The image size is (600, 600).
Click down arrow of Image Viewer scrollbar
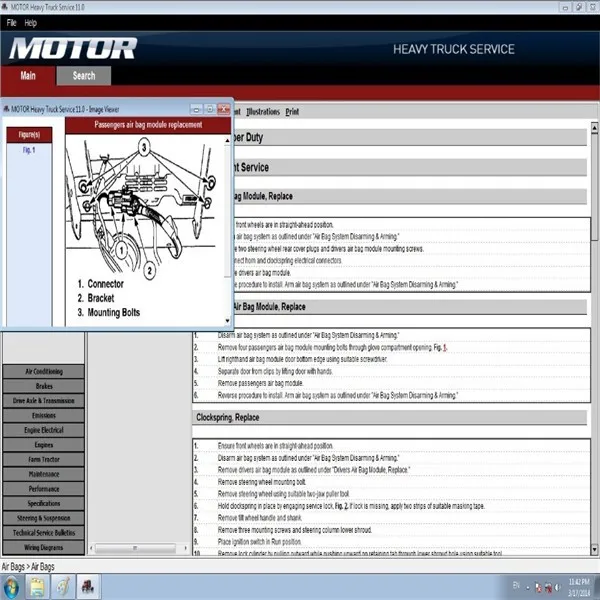point(227,321)
